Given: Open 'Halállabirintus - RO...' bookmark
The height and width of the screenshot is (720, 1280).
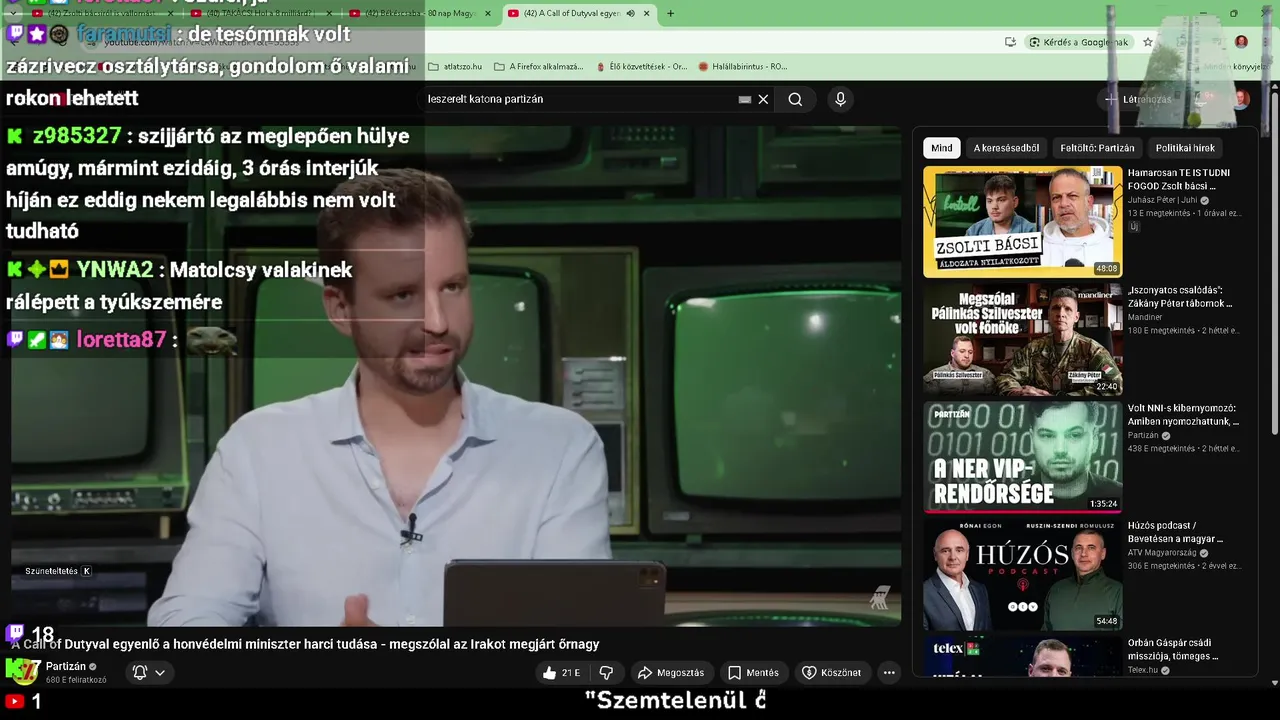Looking at the screenshot, I should click(743, 66).
